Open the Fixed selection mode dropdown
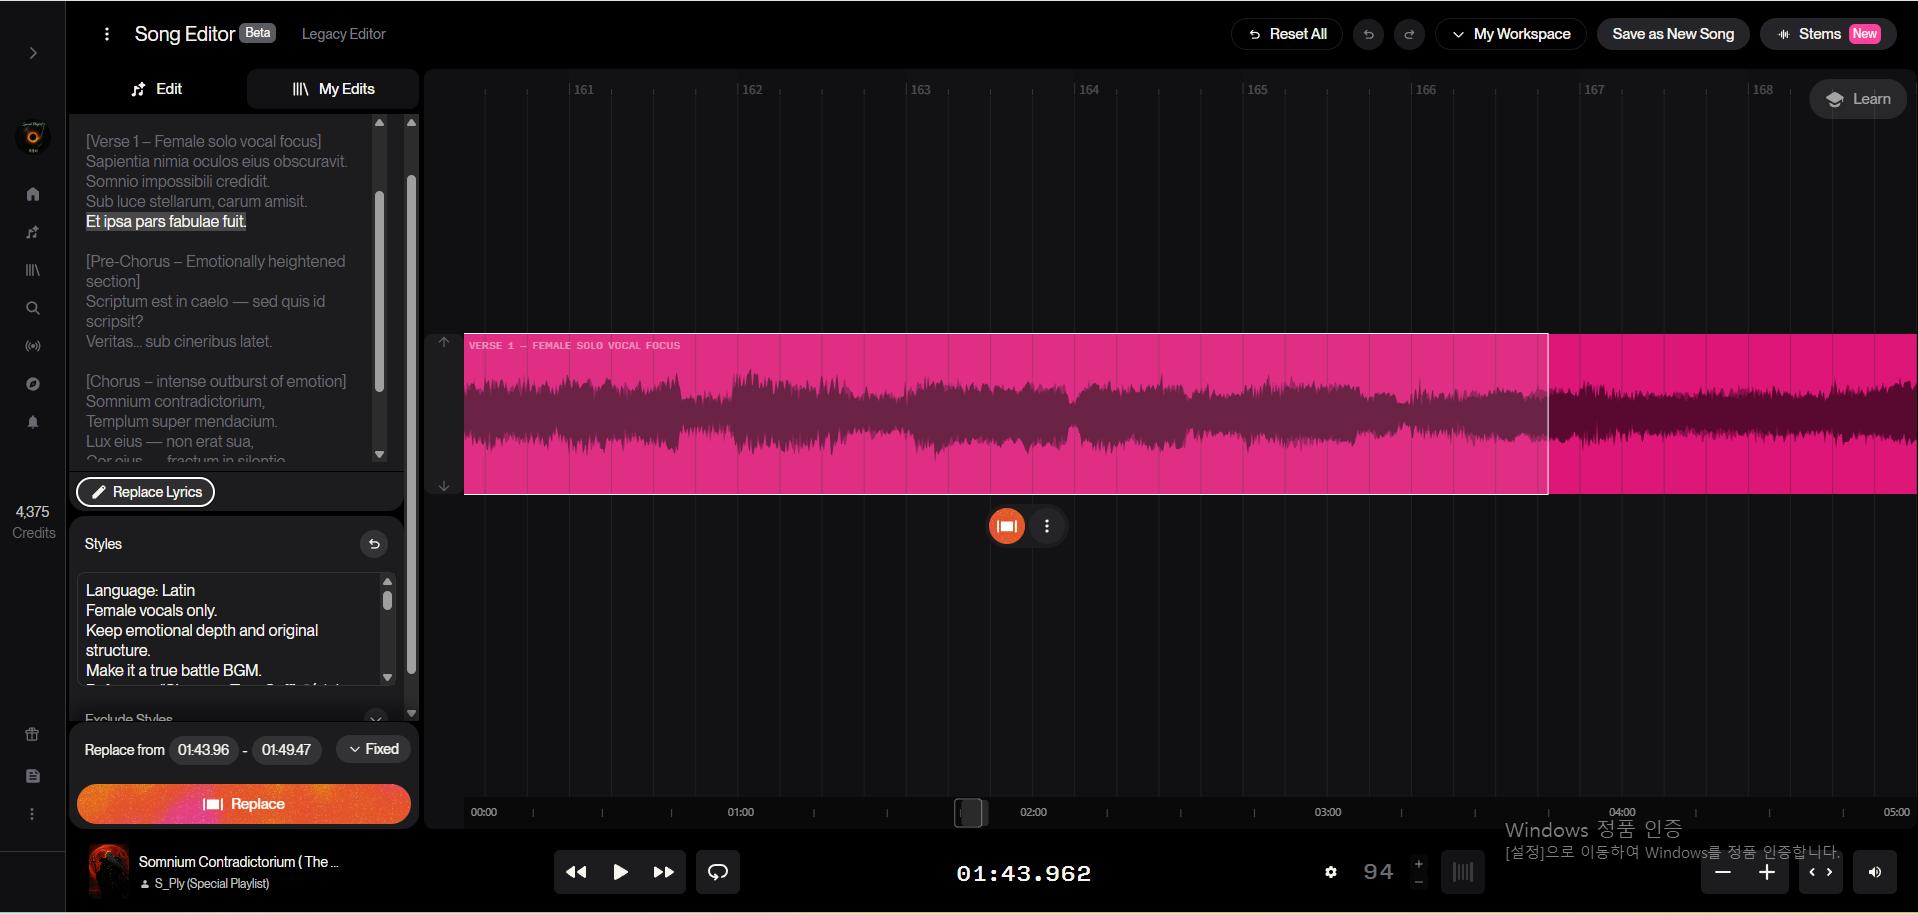Image resolution: width=1918 pixels, height=914 pixels. coord(373,749)
